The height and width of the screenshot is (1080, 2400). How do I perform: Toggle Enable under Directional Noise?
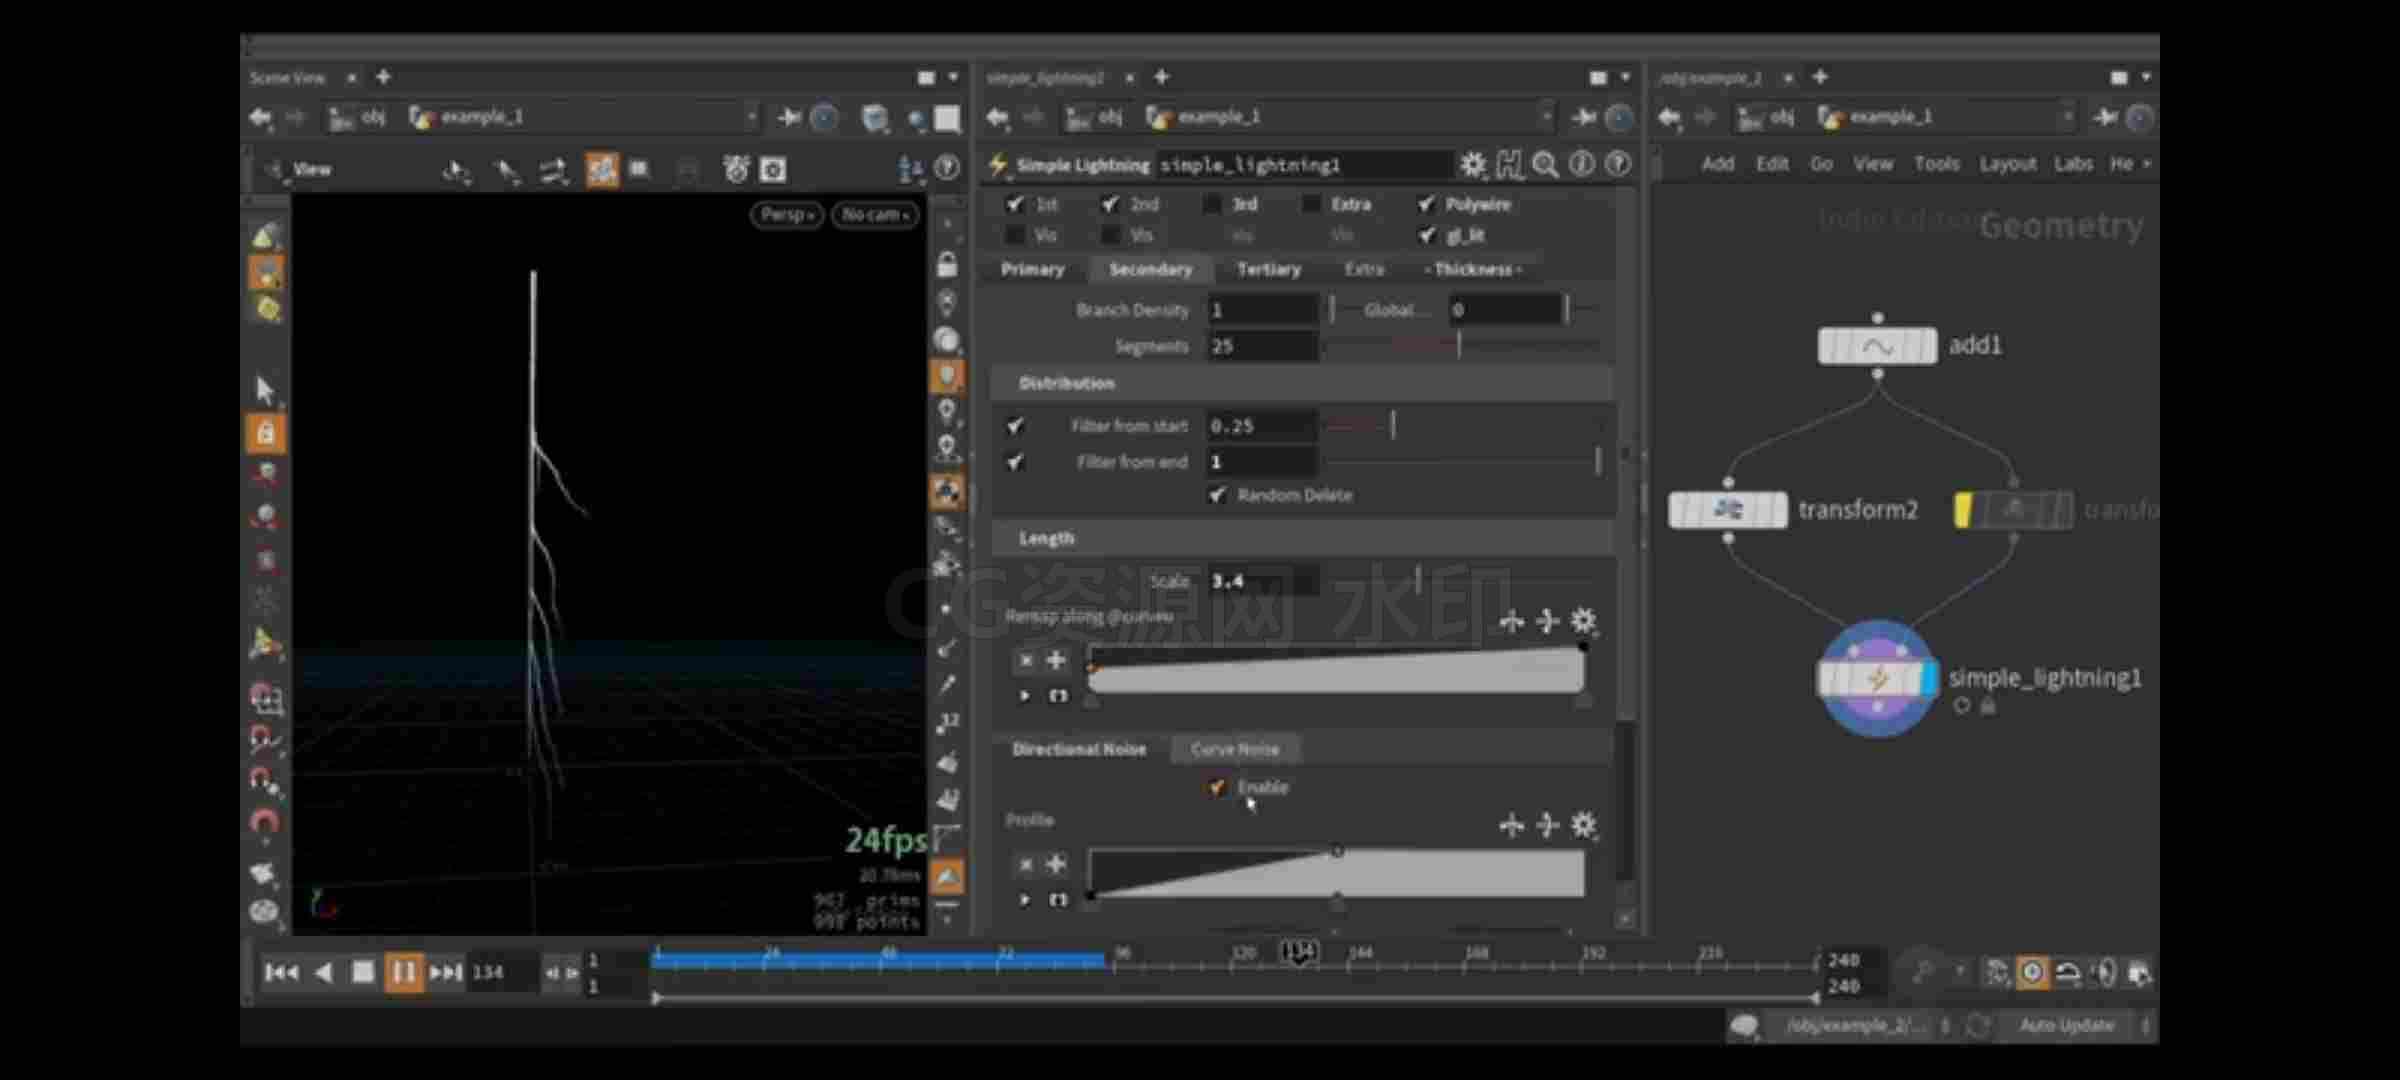[1217, 787]
